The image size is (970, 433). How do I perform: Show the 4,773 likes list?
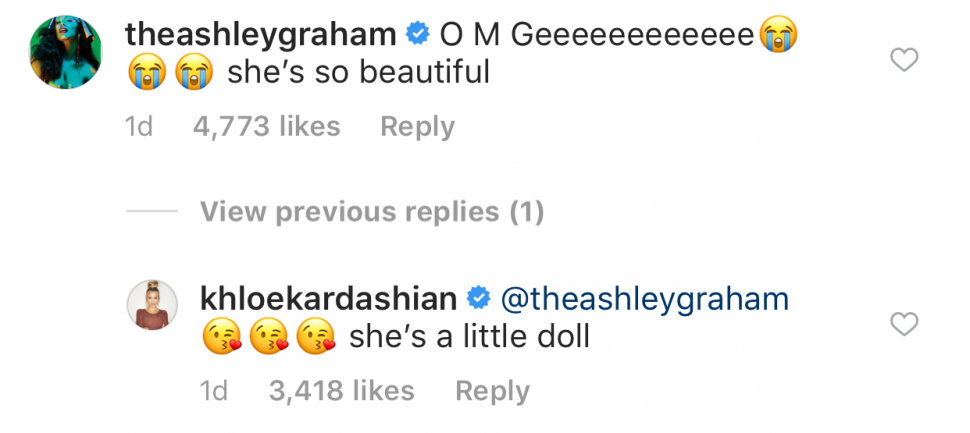pos(264,127)
